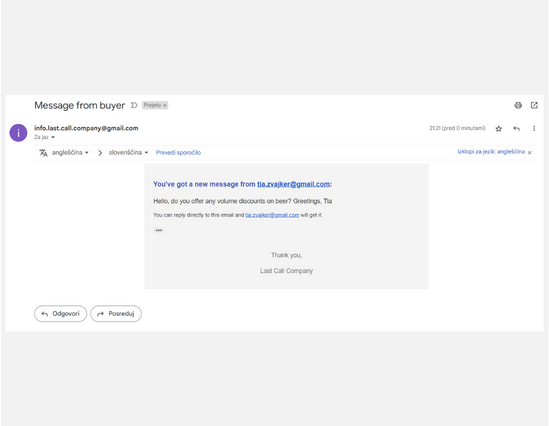Click Izklopi za jezik: angleščina link

coord(491,152)
